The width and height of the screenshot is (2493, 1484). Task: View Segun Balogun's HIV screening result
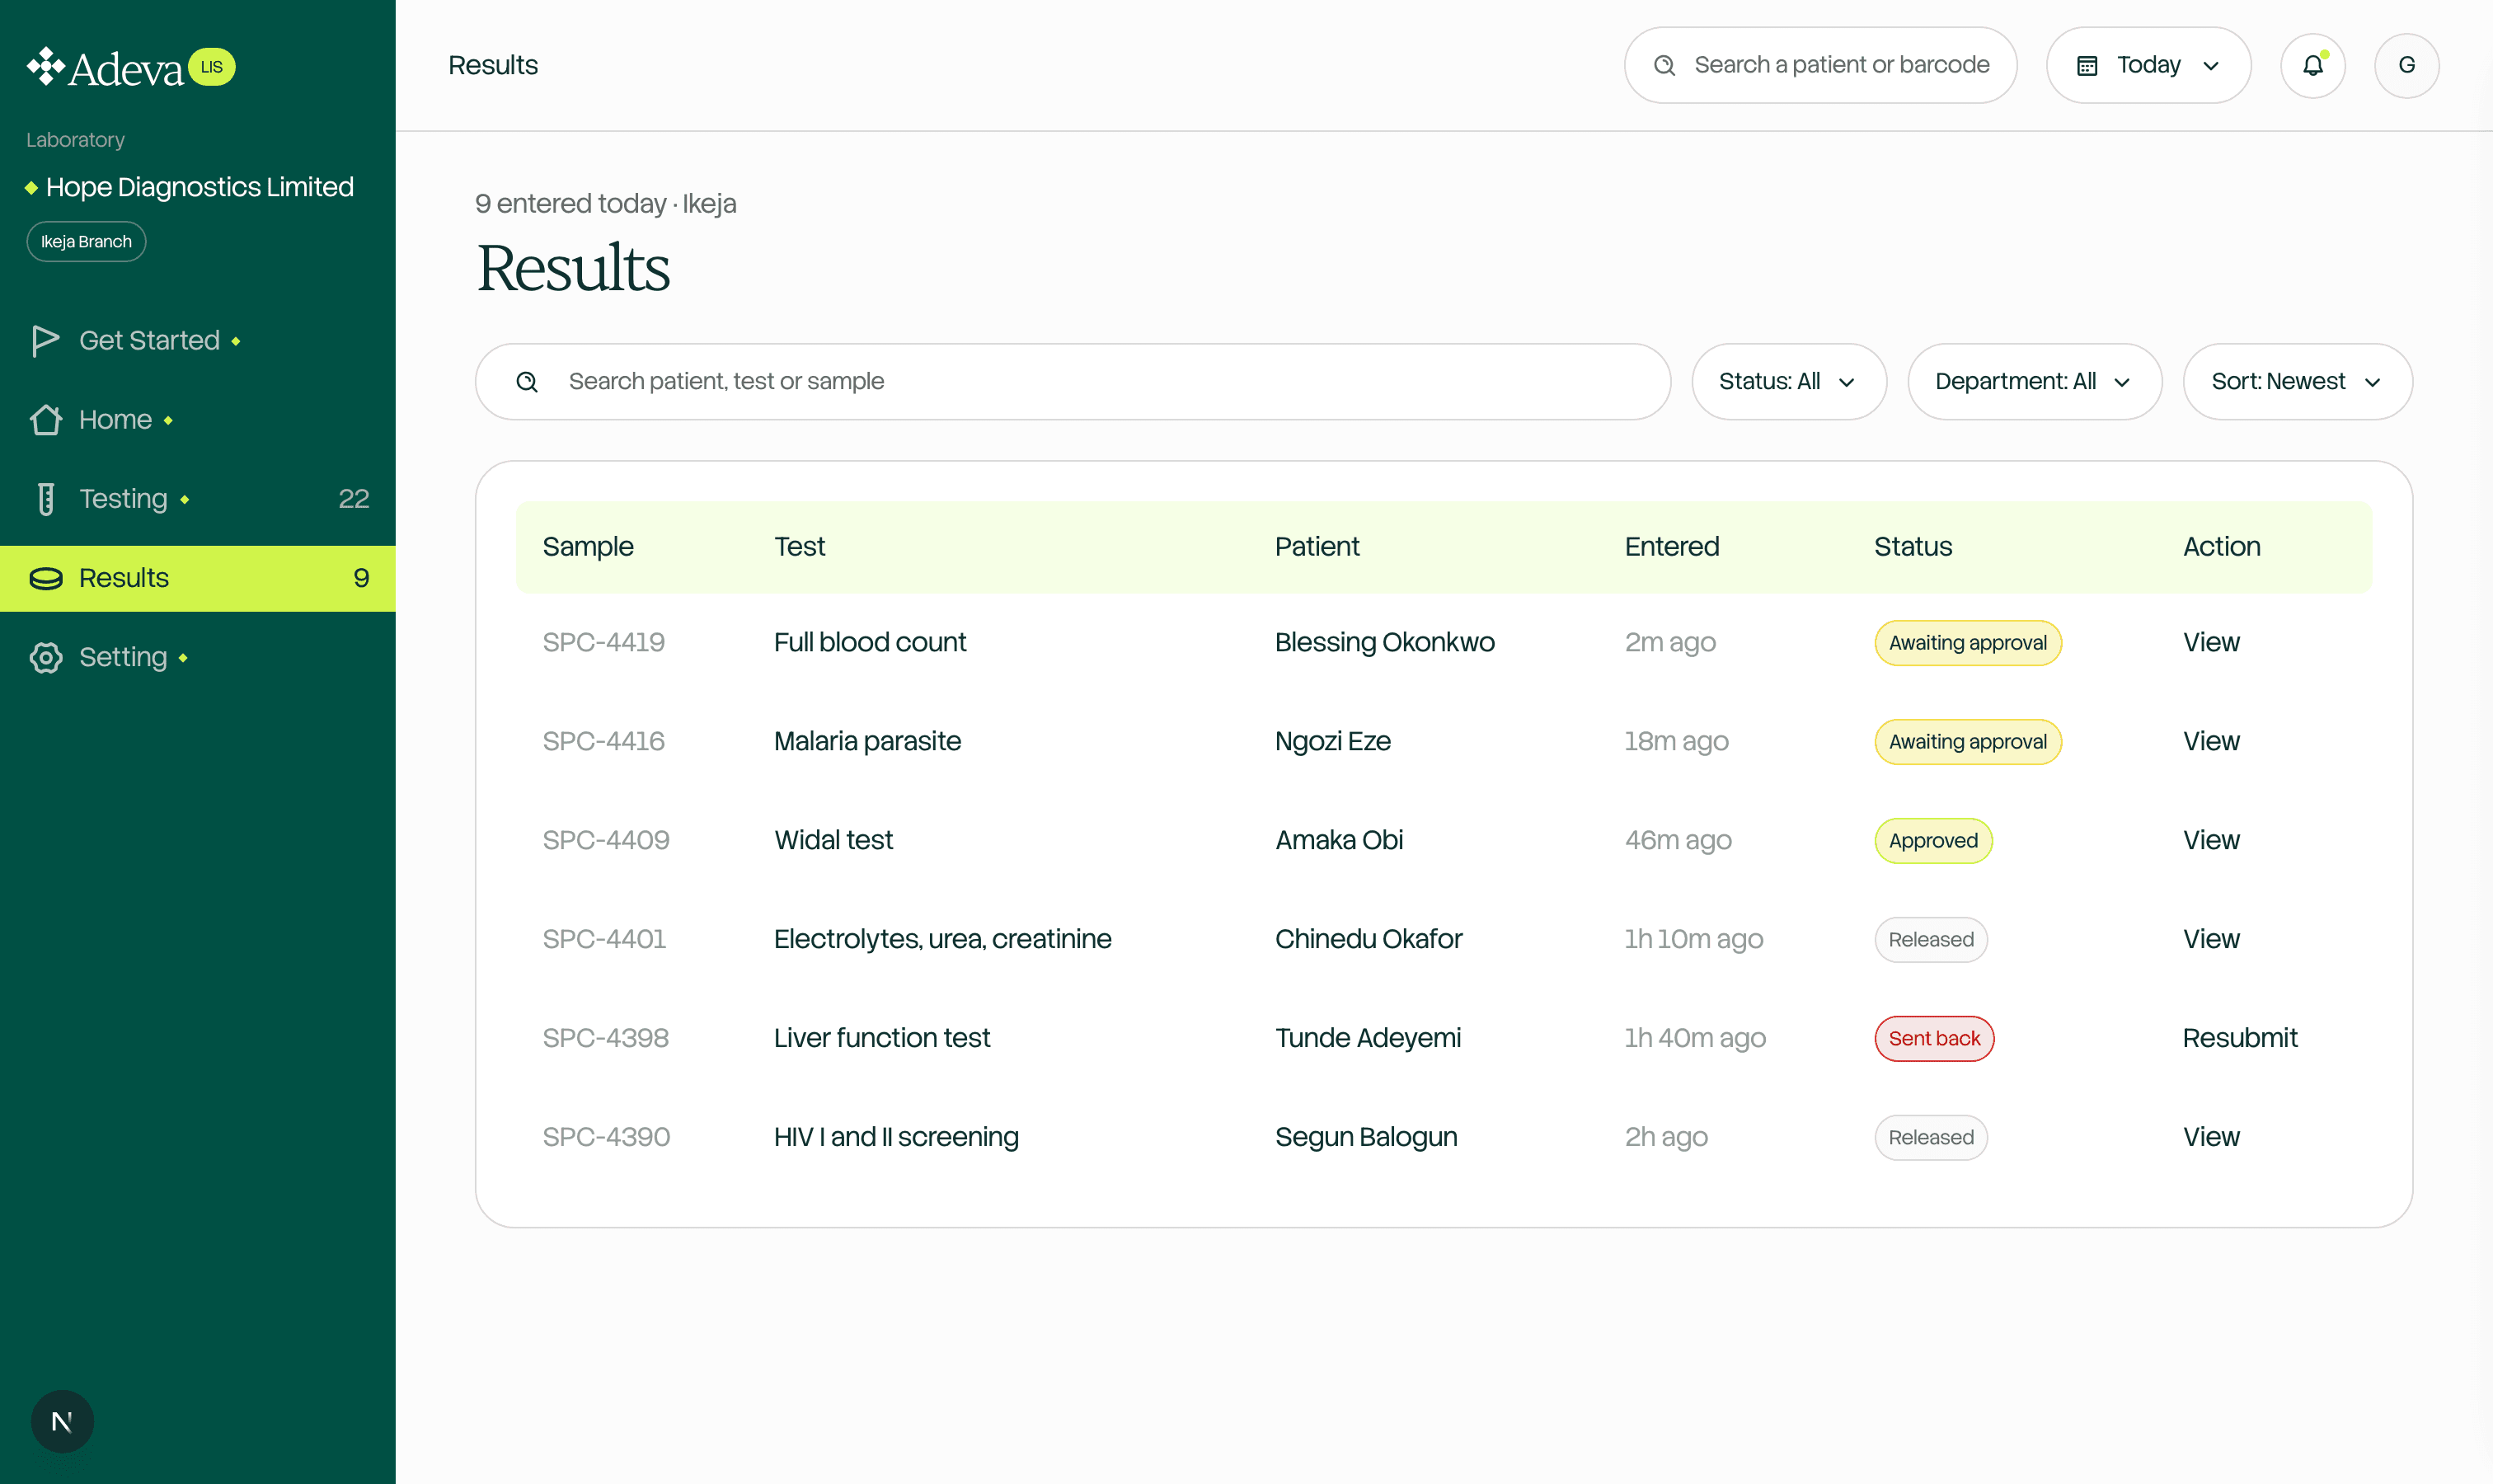[2210, 1137]
